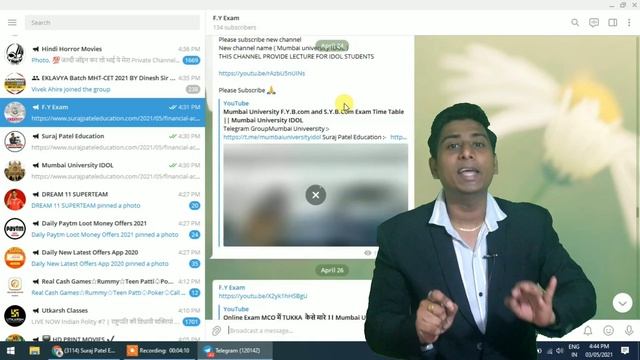The width and height of the screenshot is (640, 360).
Task: Click the 1869 unread badge
Action: pyautogui.click(x=191, y=60)
